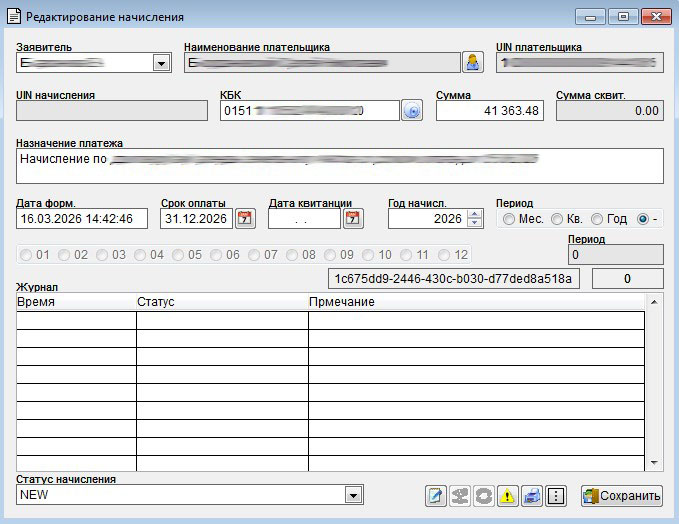This screenshot has width=679, height=524.
Task: Click the payer lookup person icon
Action: click(472, 63)
